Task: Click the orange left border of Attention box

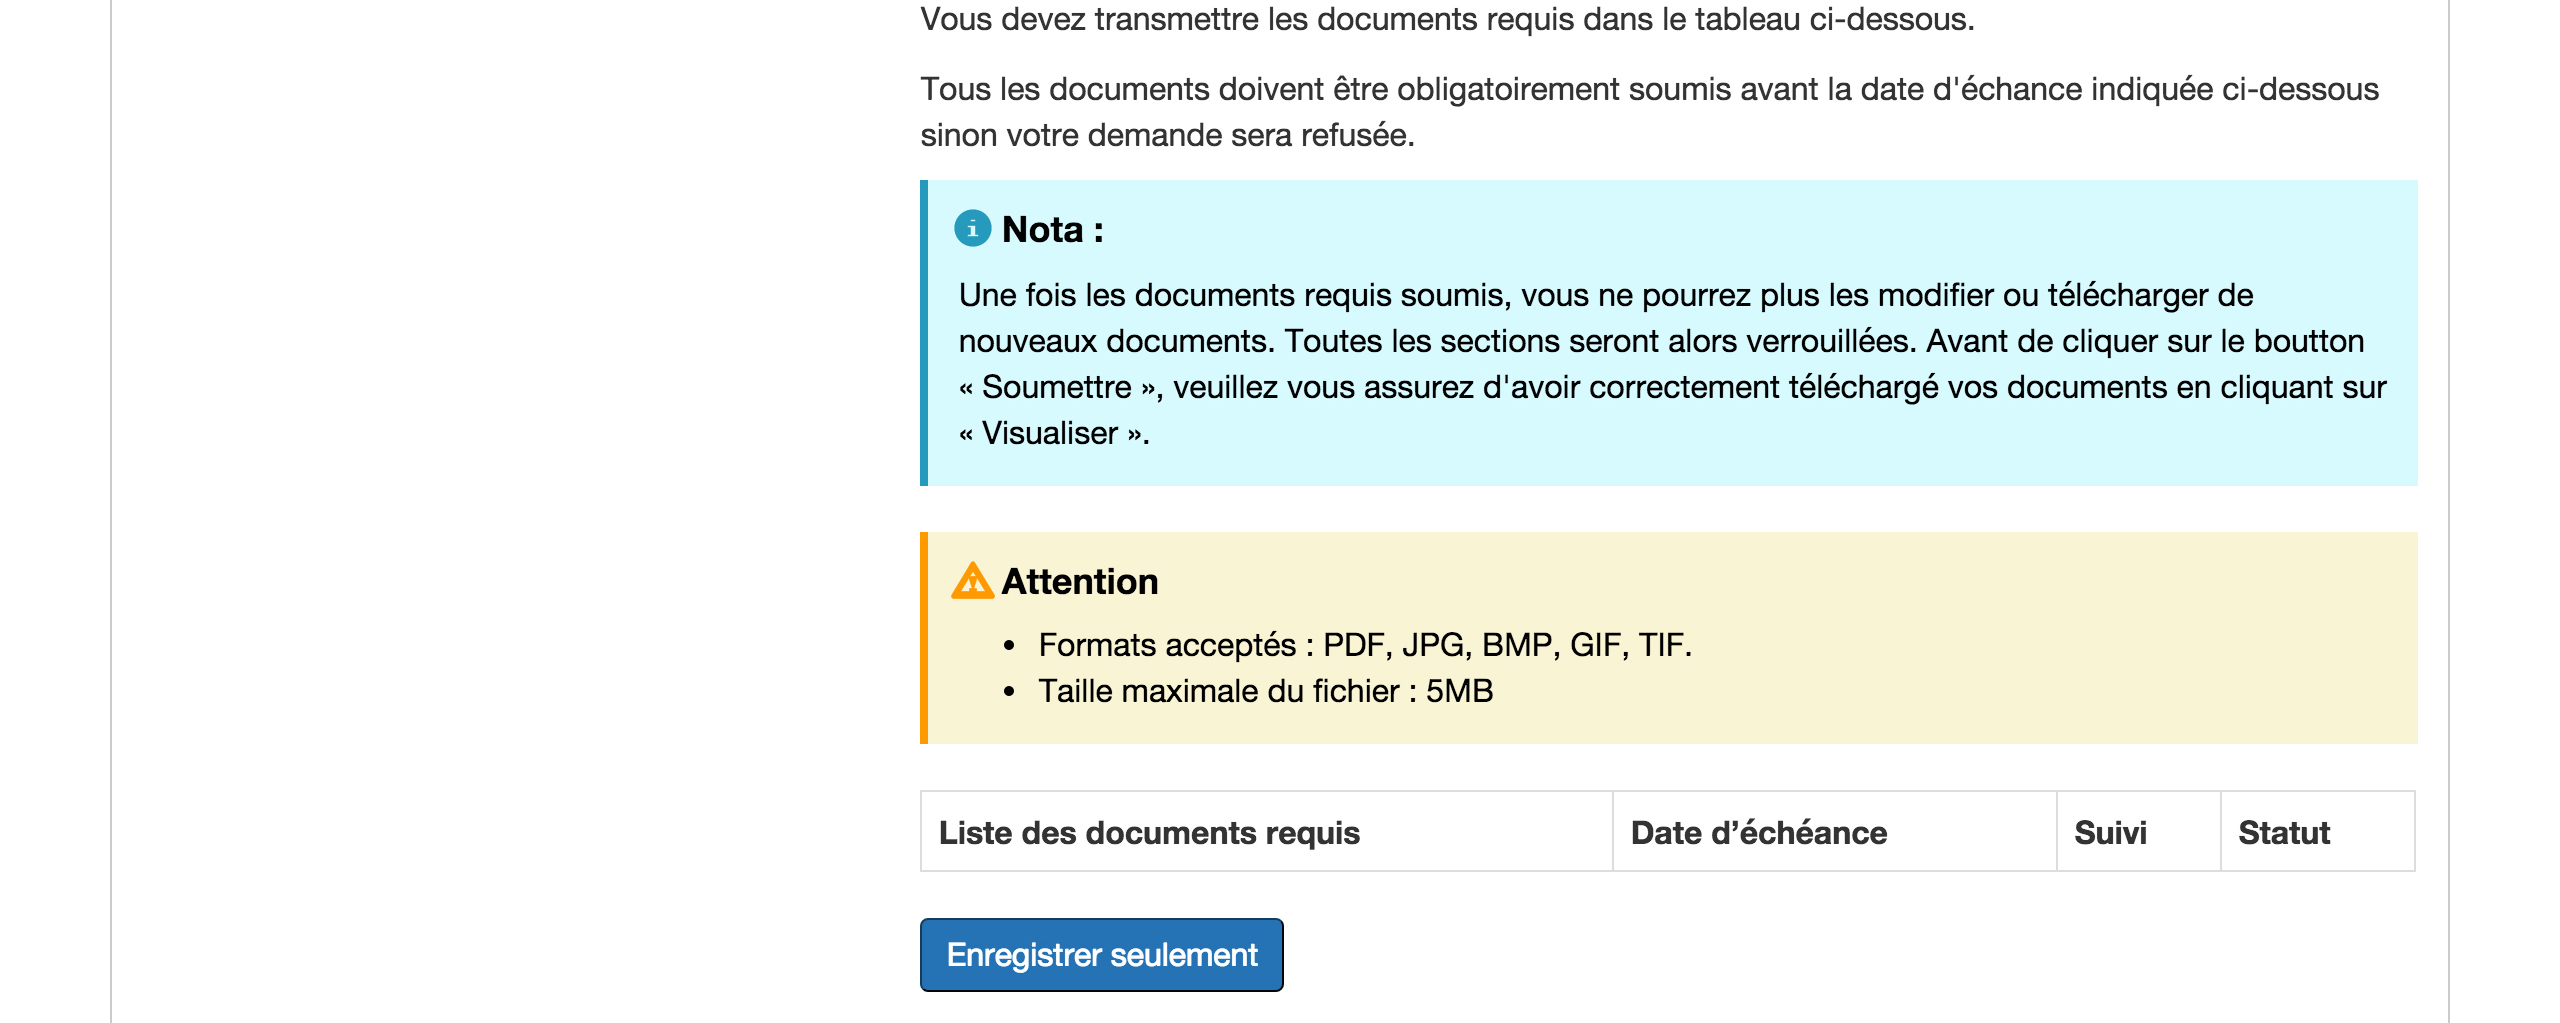Action: 924,638
